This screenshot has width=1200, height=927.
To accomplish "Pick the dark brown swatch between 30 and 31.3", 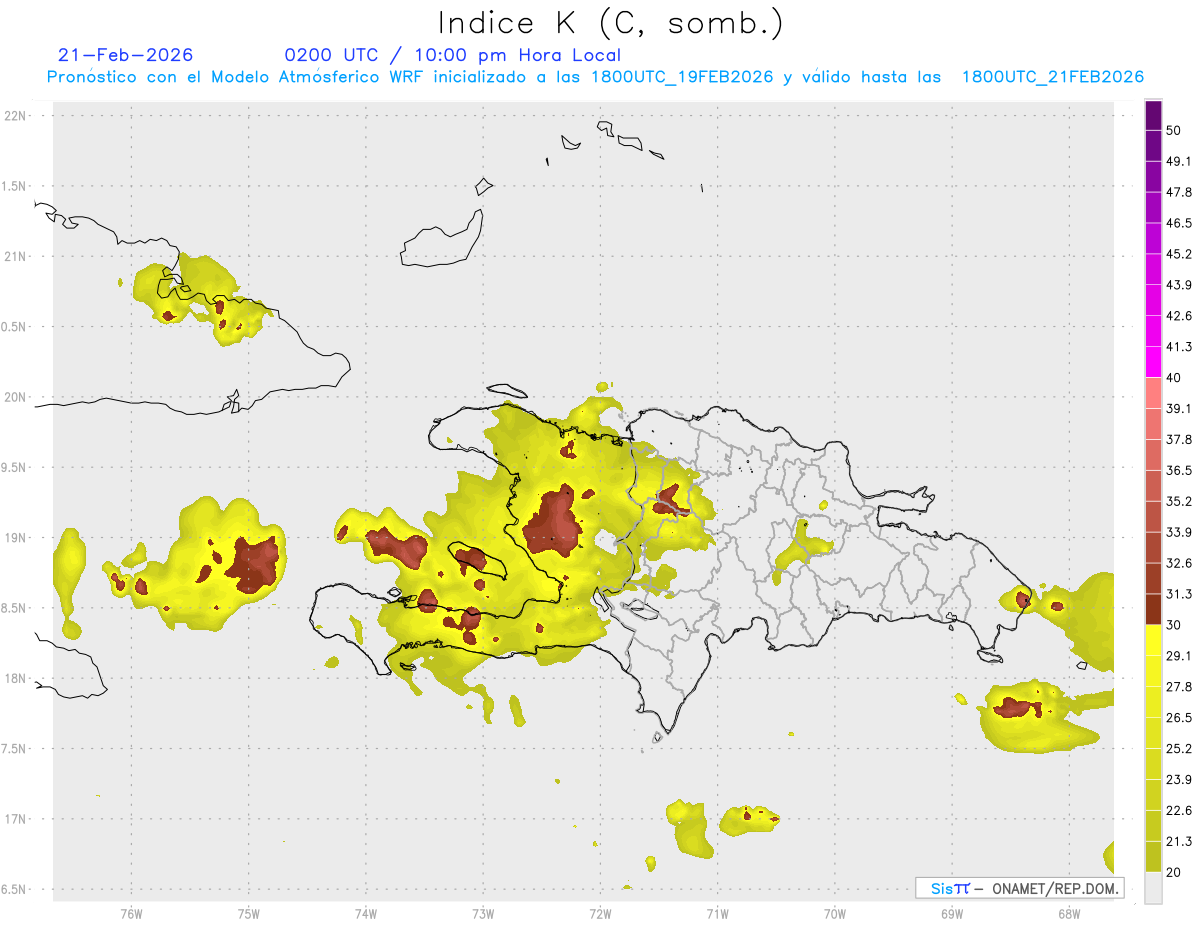I will click(1153, 609).
